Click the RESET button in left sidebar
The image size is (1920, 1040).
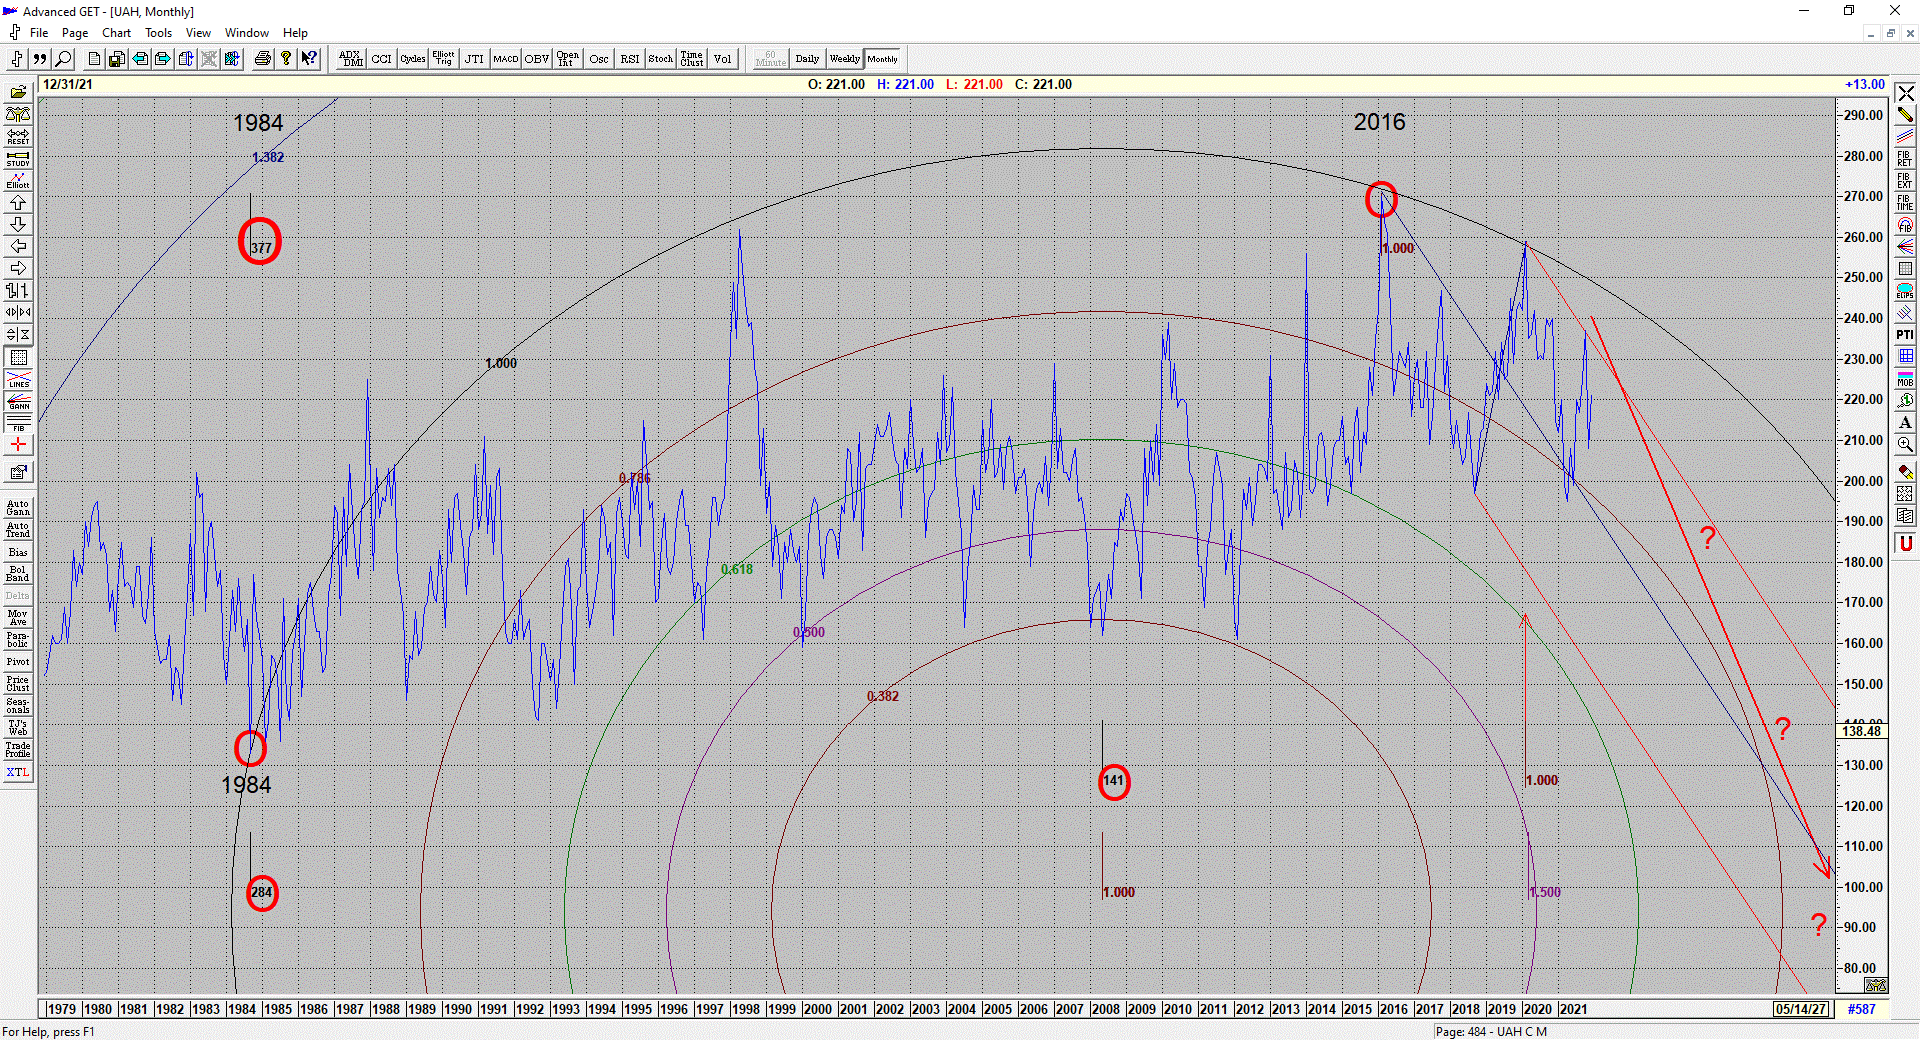18,136
